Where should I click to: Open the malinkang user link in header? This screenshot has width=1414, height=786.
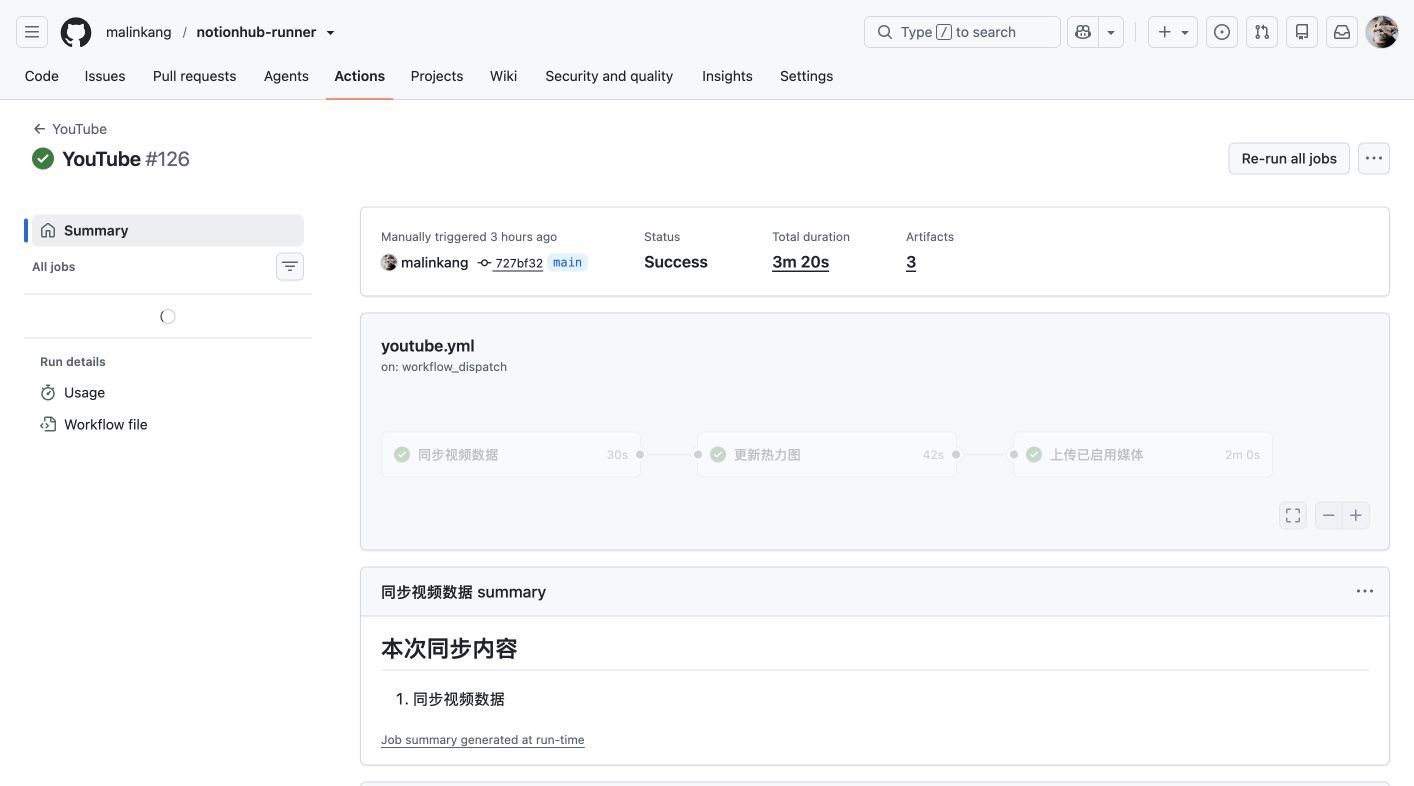pos(138,32)
